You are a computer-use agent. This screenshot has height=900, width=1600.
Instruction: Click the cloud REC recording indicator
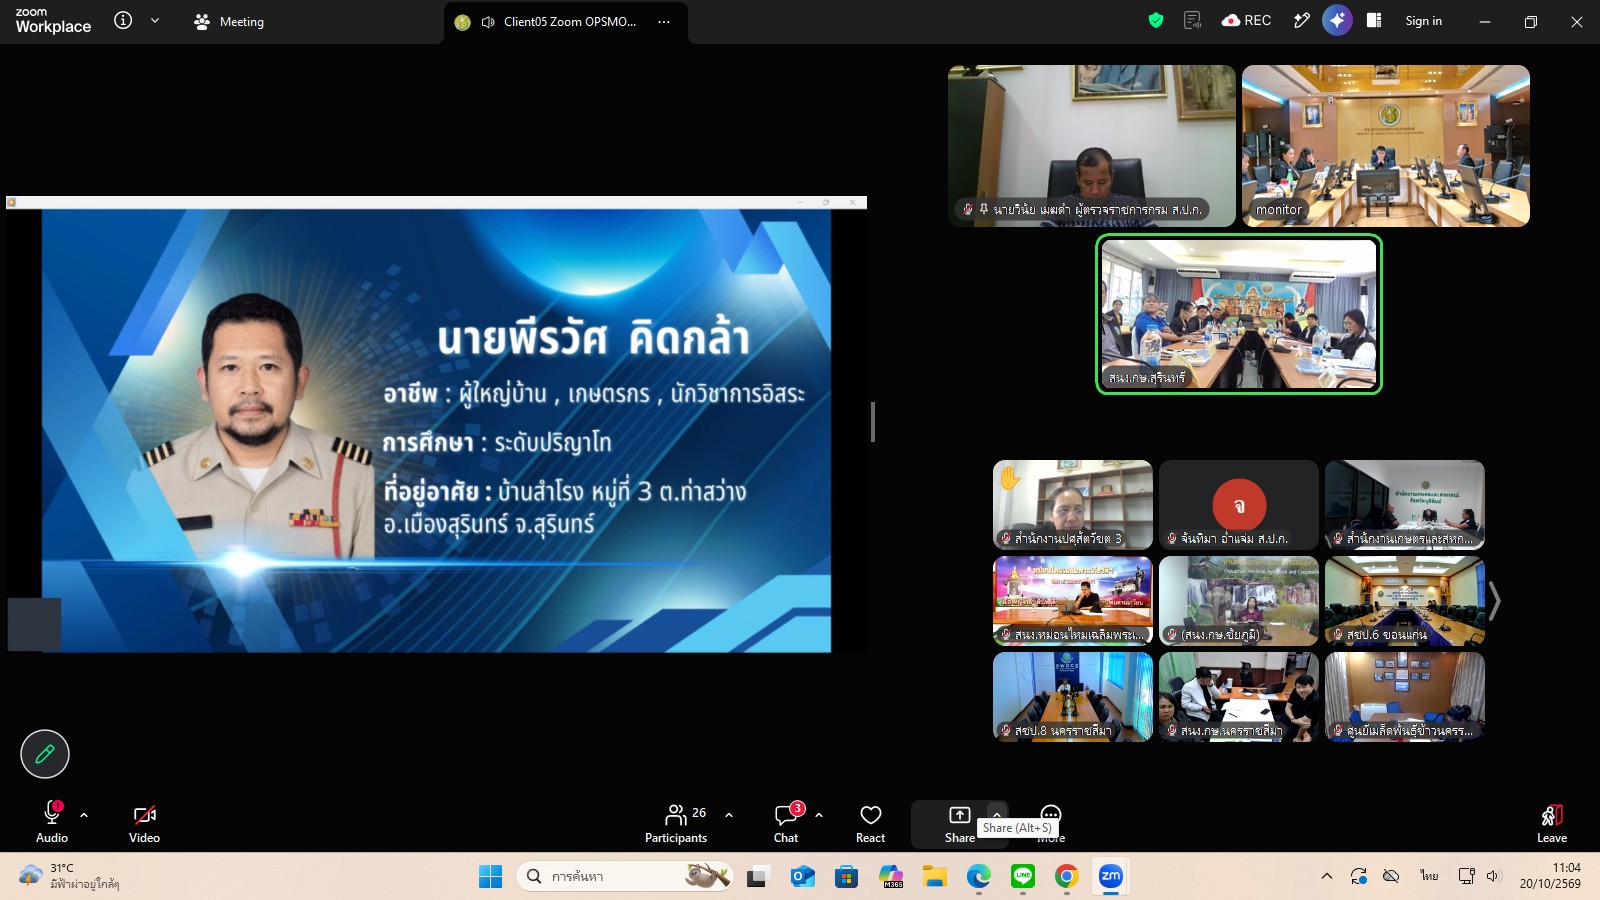click(1246, 20)
